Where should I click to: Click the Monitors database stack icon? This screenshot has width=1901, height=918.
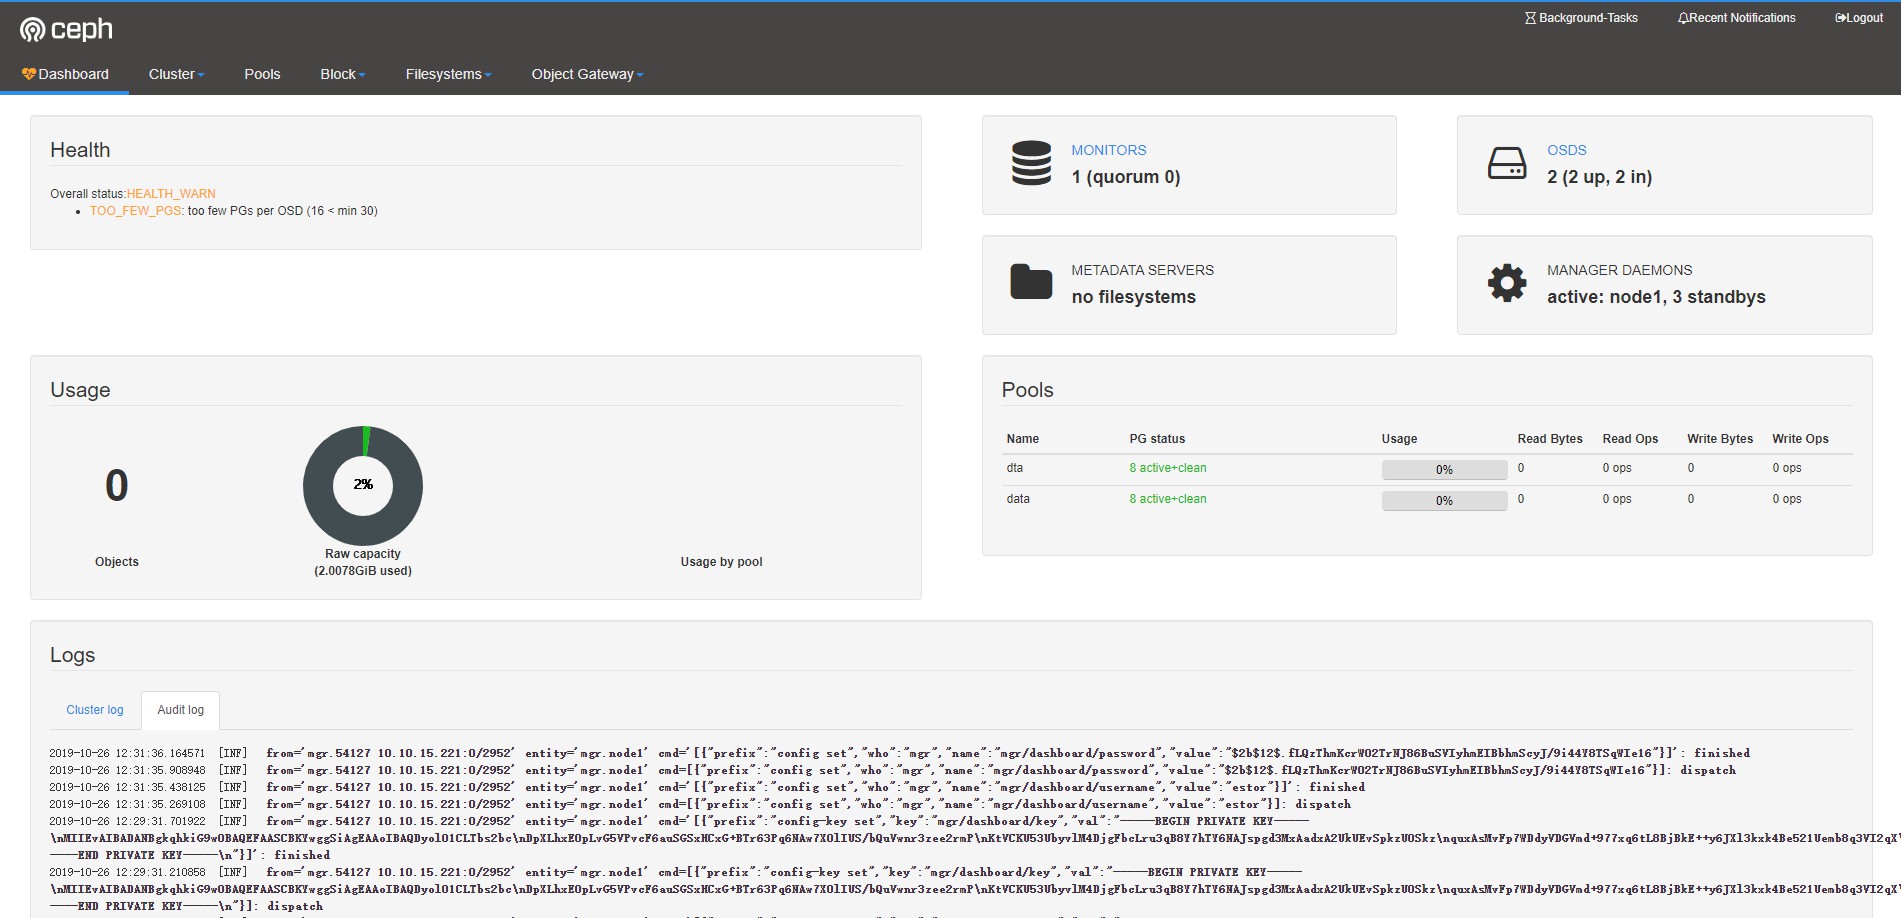1031,163
